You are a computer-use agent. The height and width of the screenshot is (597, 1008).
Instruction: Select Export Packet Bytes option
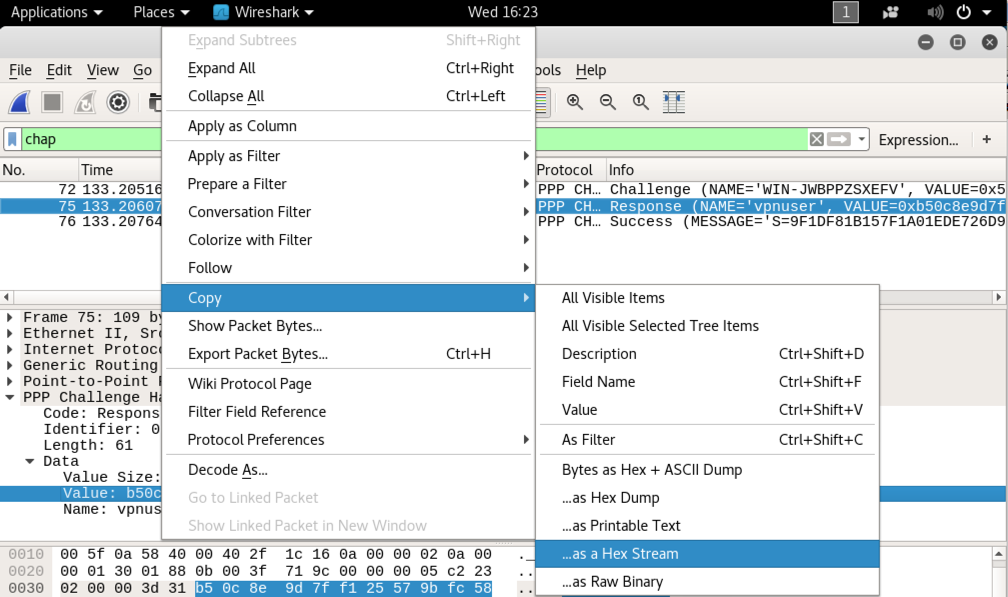pyautogui.click(x=349, y=354)
